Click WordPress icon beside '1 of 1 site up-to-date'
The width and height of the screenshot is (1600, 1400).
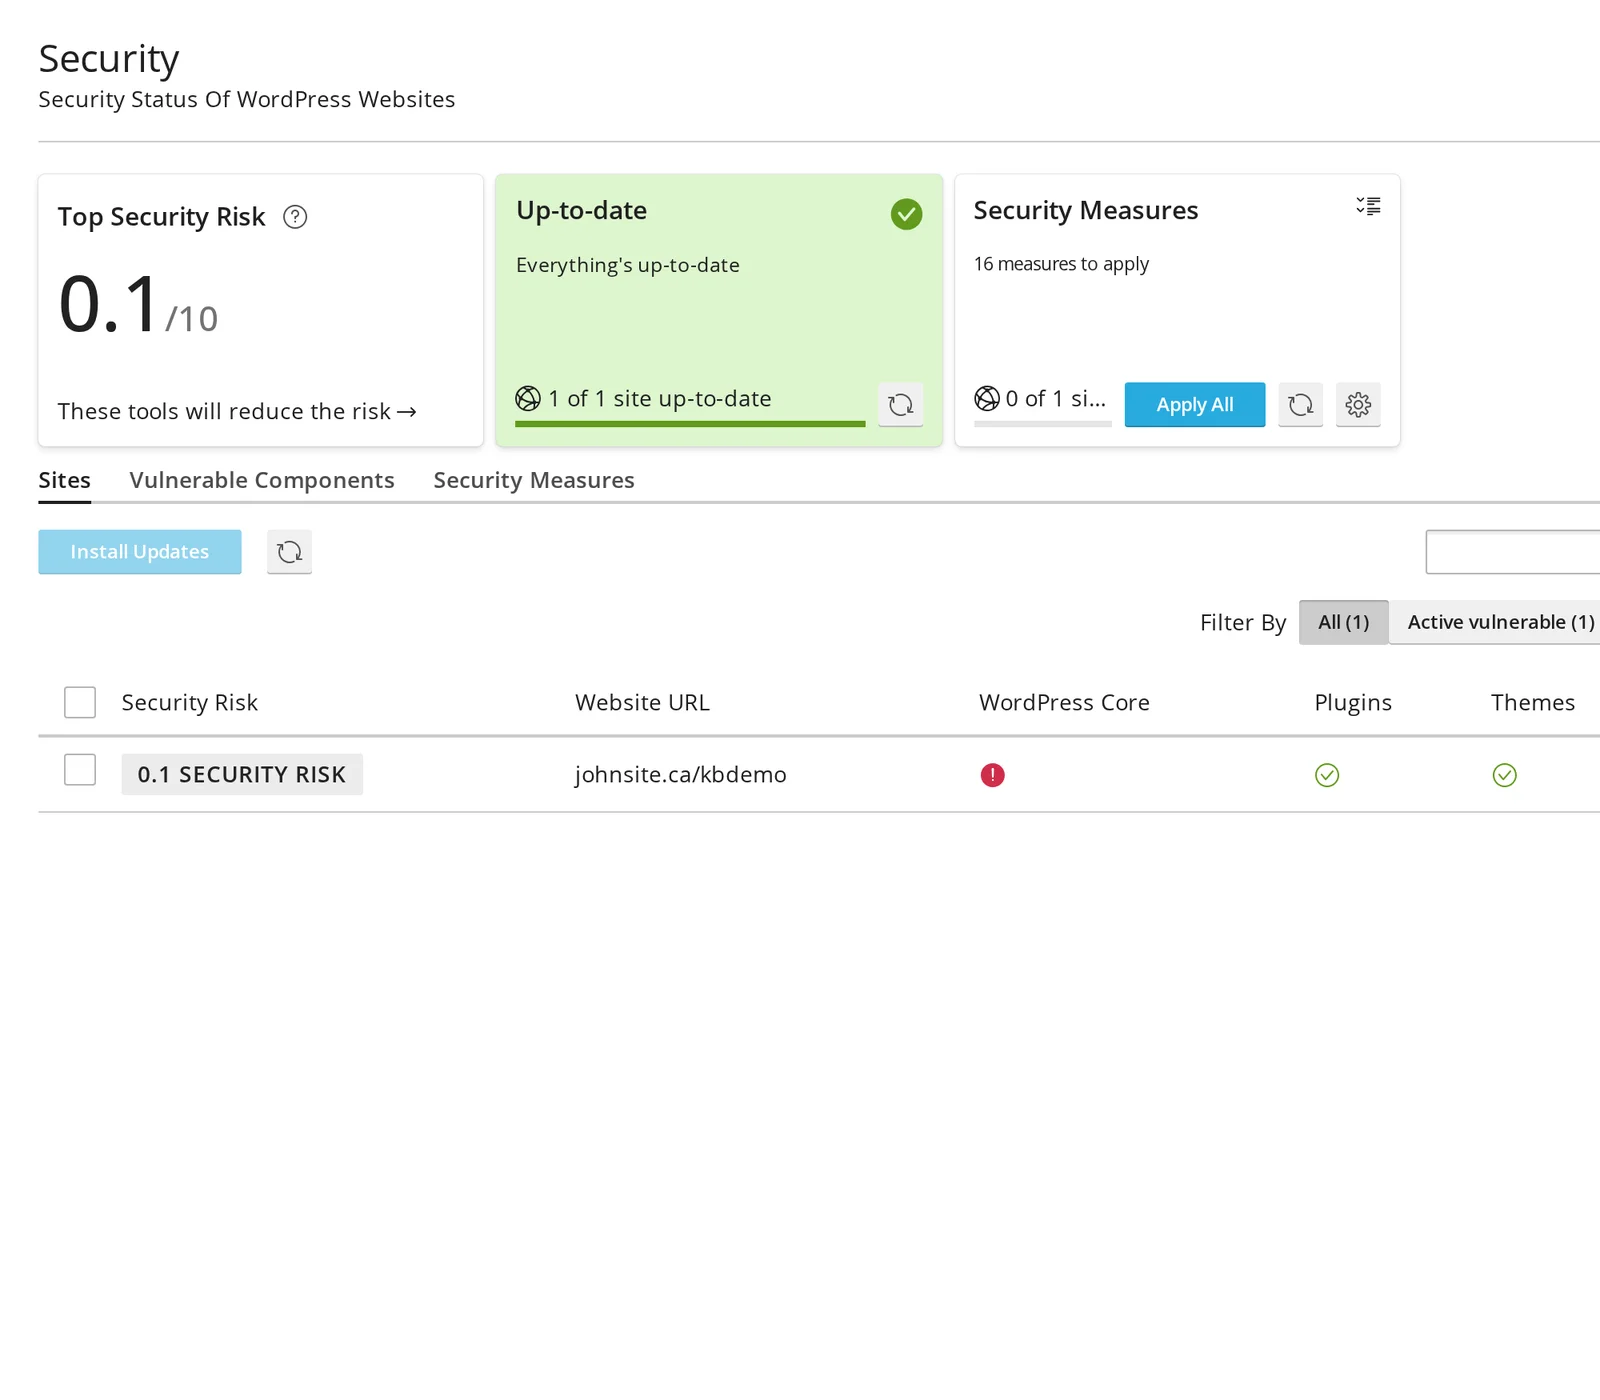[528, 399]
